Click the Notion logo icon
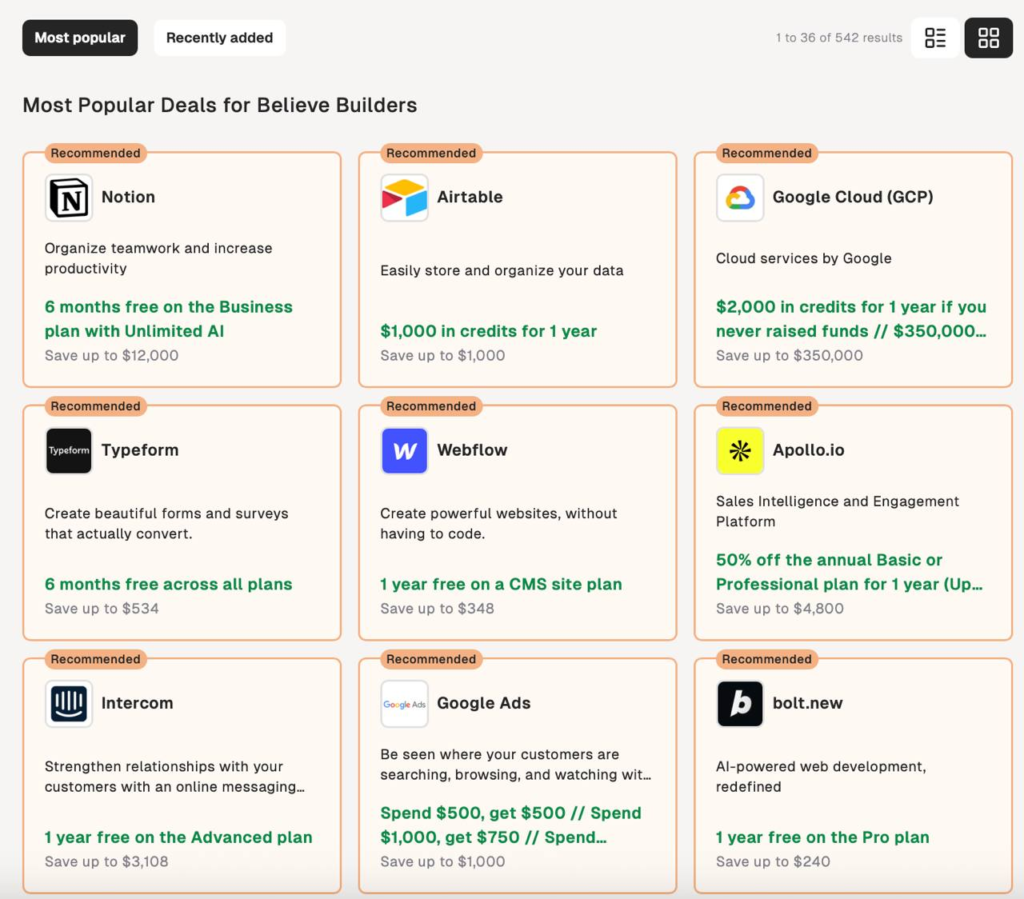1024x899 pixels. [69, 198]
